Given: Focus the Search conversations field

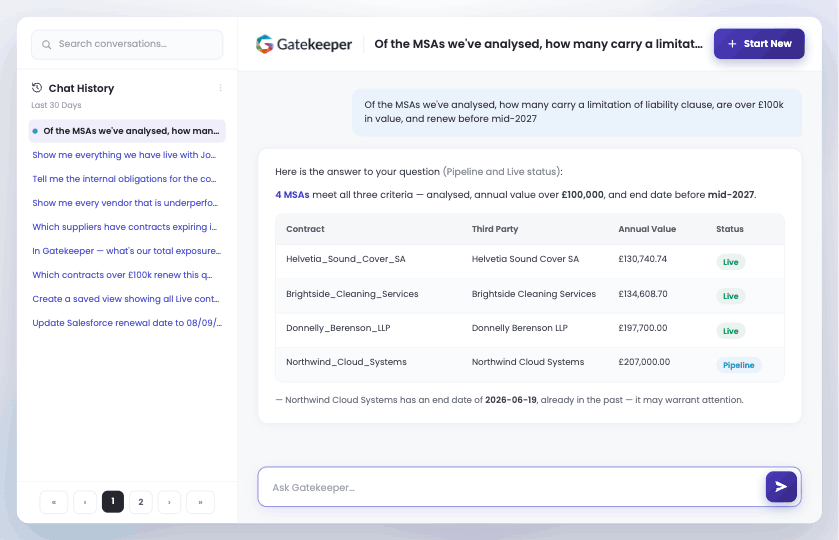Looking at the screenshot, I should [127, 44].
